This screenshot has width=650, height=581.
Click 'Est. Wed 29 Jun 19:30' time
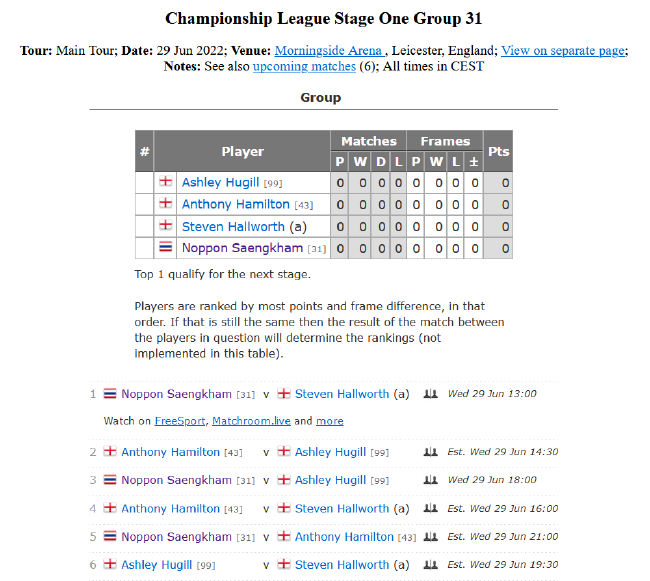point(502,564)
